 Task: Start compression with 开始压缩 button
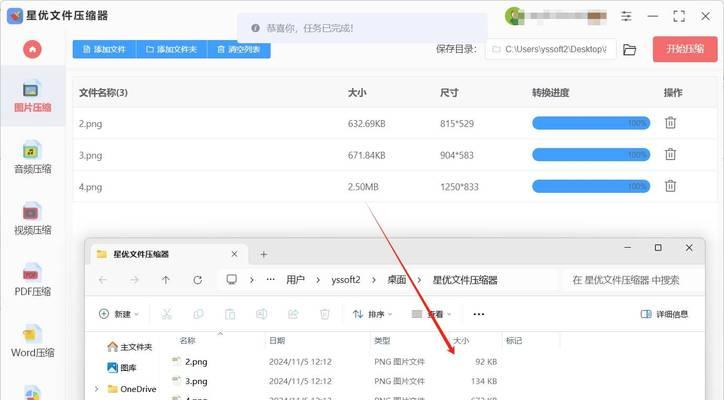point(685,49)
